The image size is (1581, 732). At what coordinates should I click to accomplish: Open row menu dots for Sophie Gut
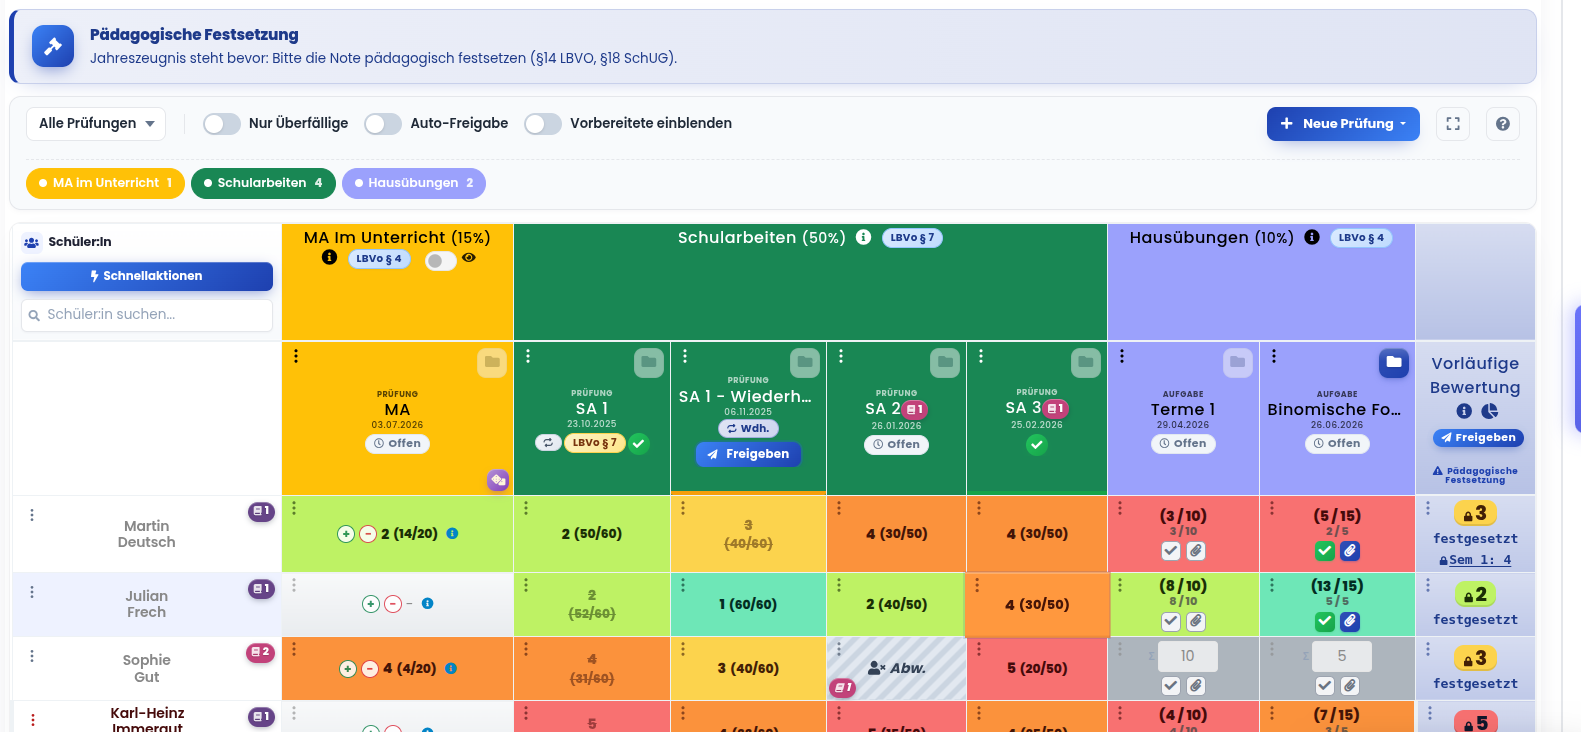pyautogui.click(x=32, y=656)
